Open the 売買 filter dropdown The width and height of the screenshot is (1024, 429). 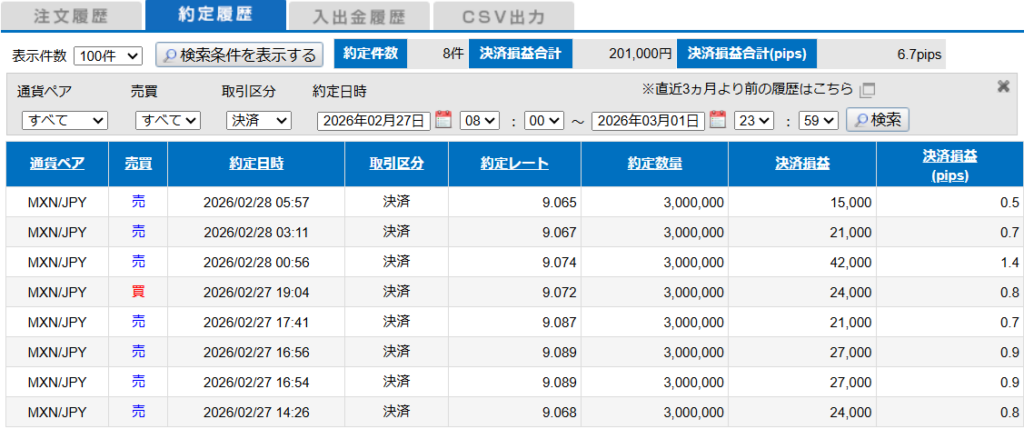[x=168, y=121]
